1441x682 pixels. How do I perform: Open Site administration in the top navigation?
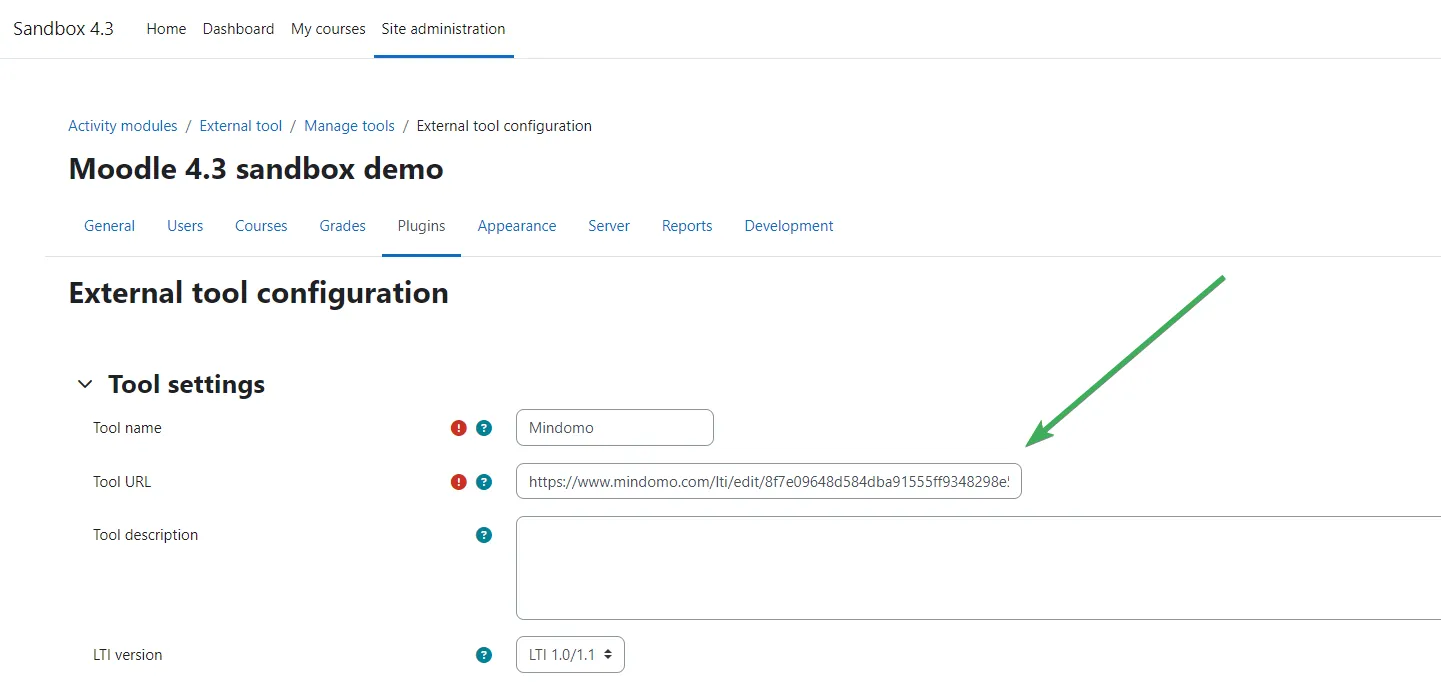click(443, 29)
